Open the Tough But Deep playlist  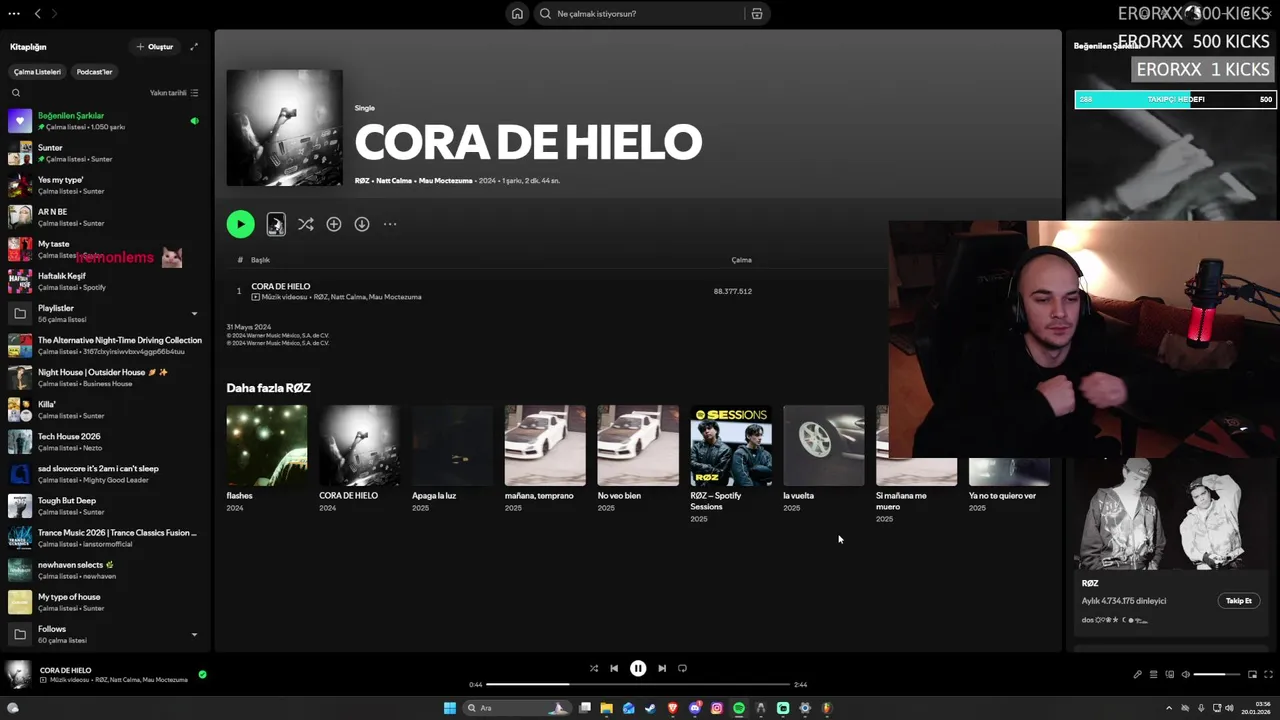pos(105,505)
